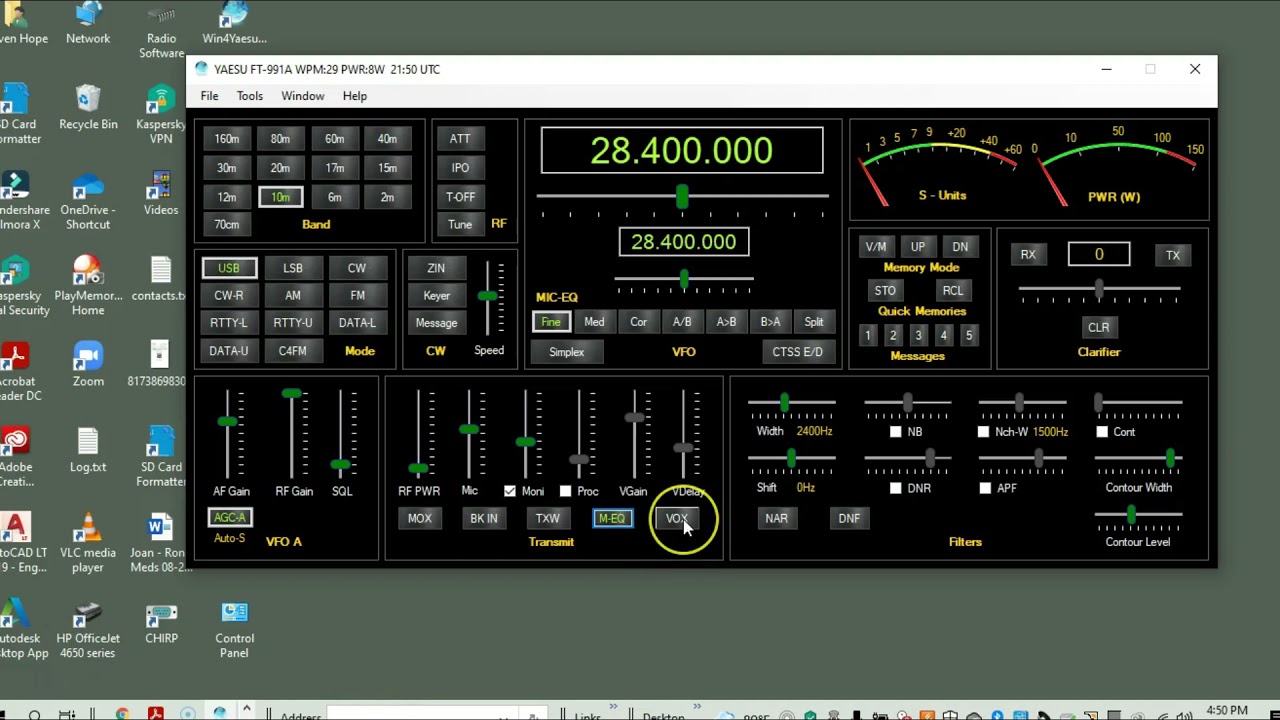Open the File menu
The image size is (1280, 720).
pos(209,96)
